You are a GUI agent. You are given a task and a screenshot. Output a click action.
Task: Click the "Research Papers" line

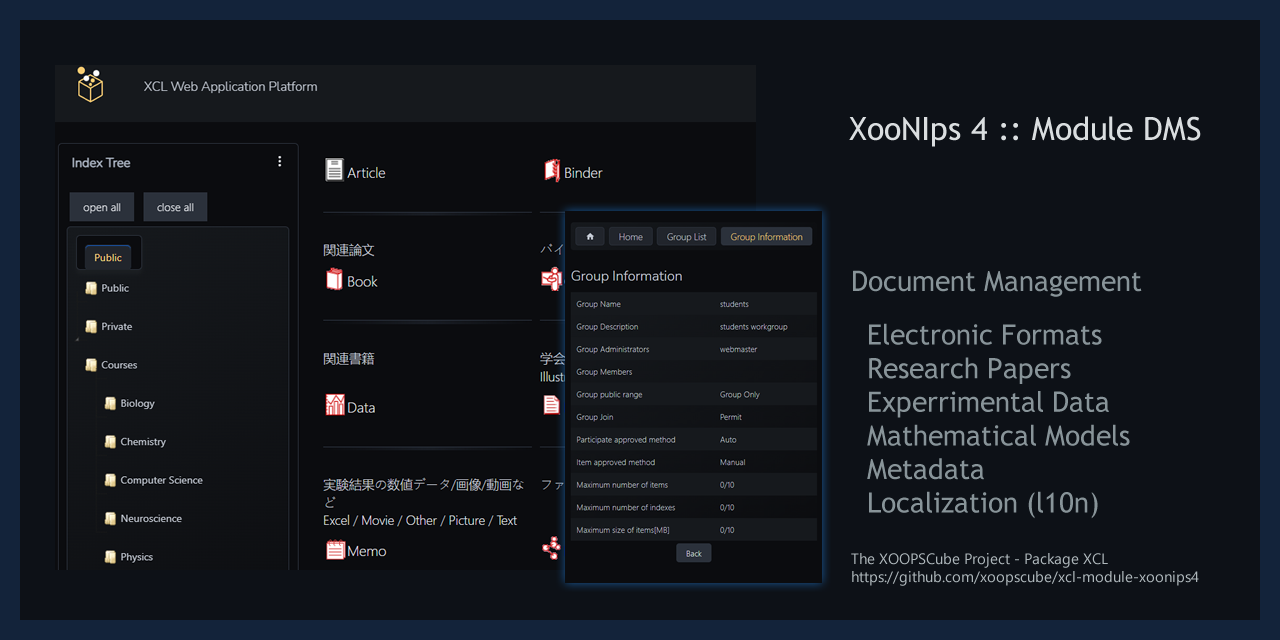[x=969, y=369]
